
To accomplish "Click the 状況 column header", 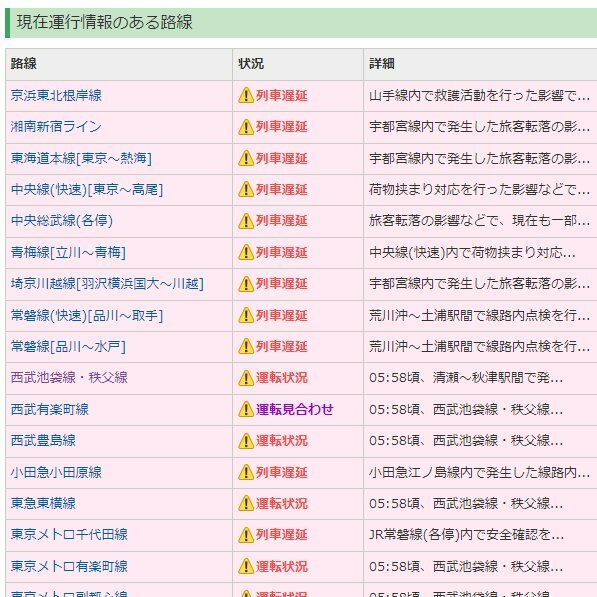I will [251, 64].
